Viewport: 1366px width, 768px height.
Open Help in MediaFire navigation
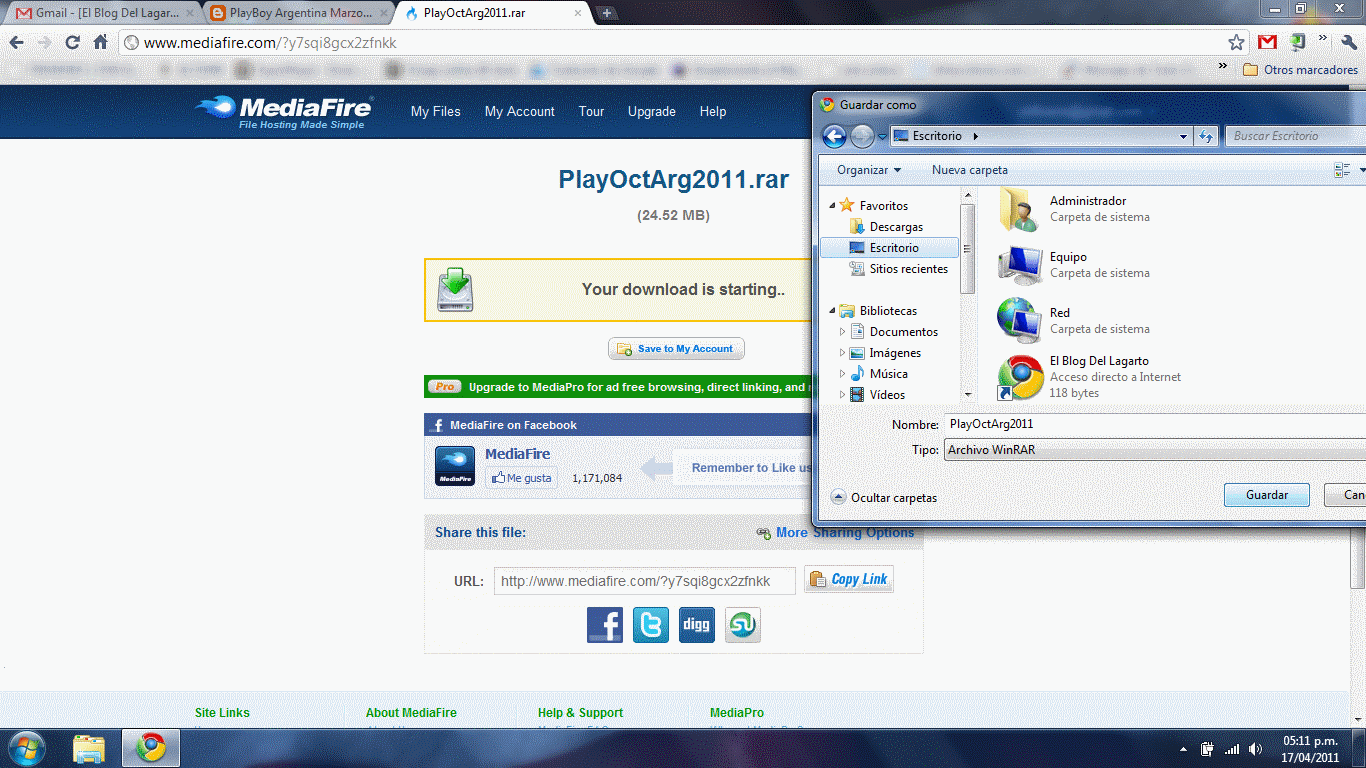[x=713, y=112]
